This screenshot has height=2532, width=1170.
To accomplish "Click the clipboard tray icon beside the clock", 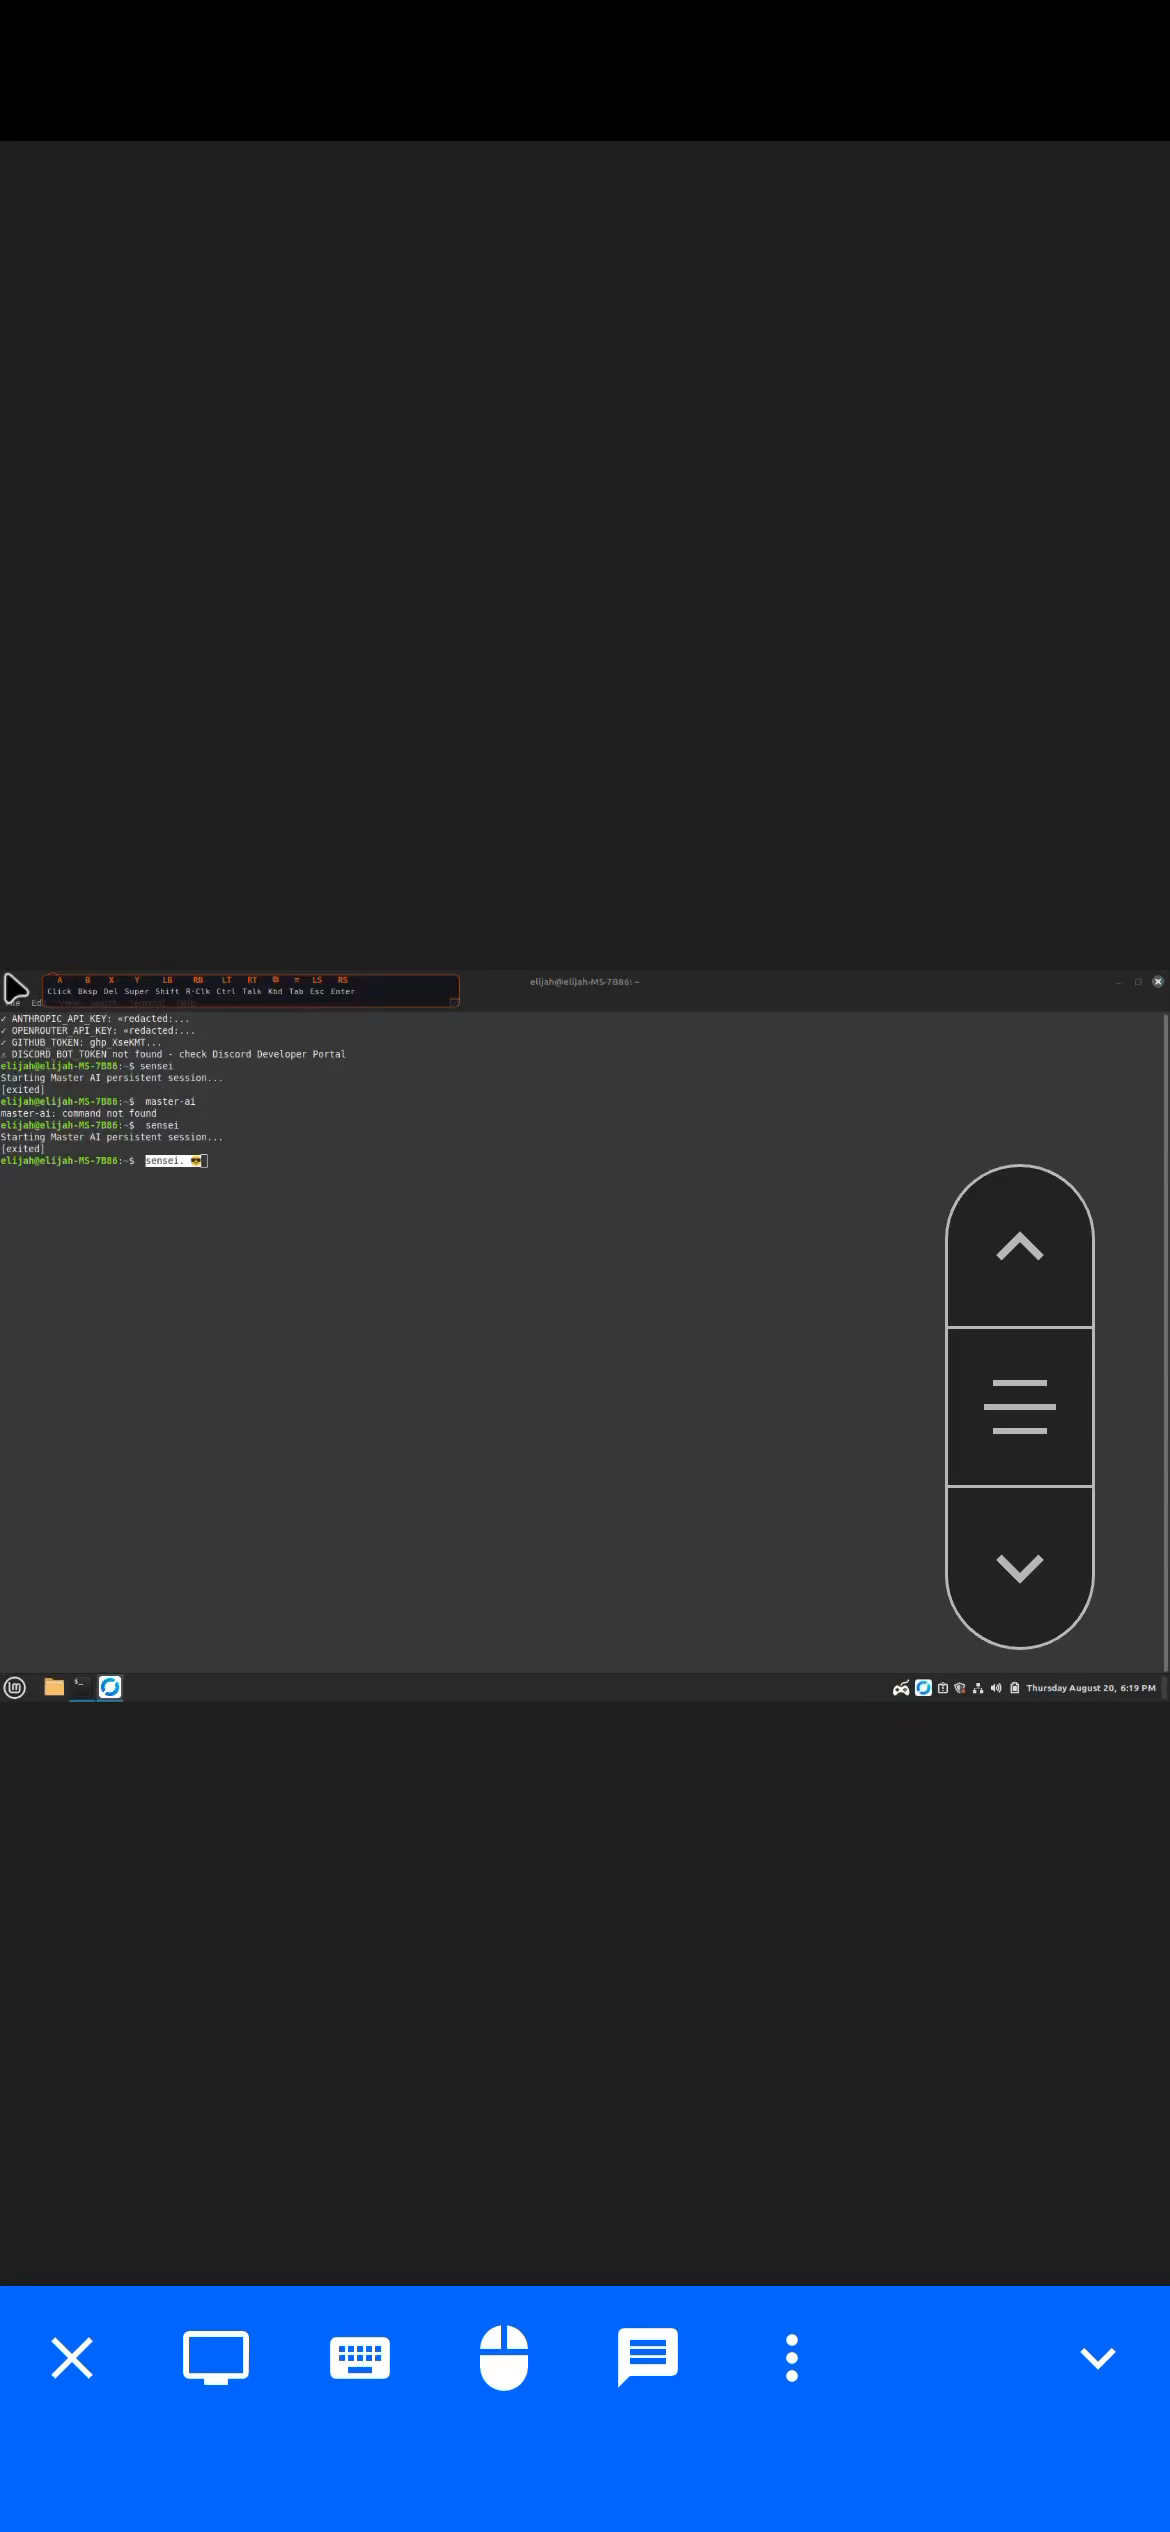I will click(1015, 1688).
